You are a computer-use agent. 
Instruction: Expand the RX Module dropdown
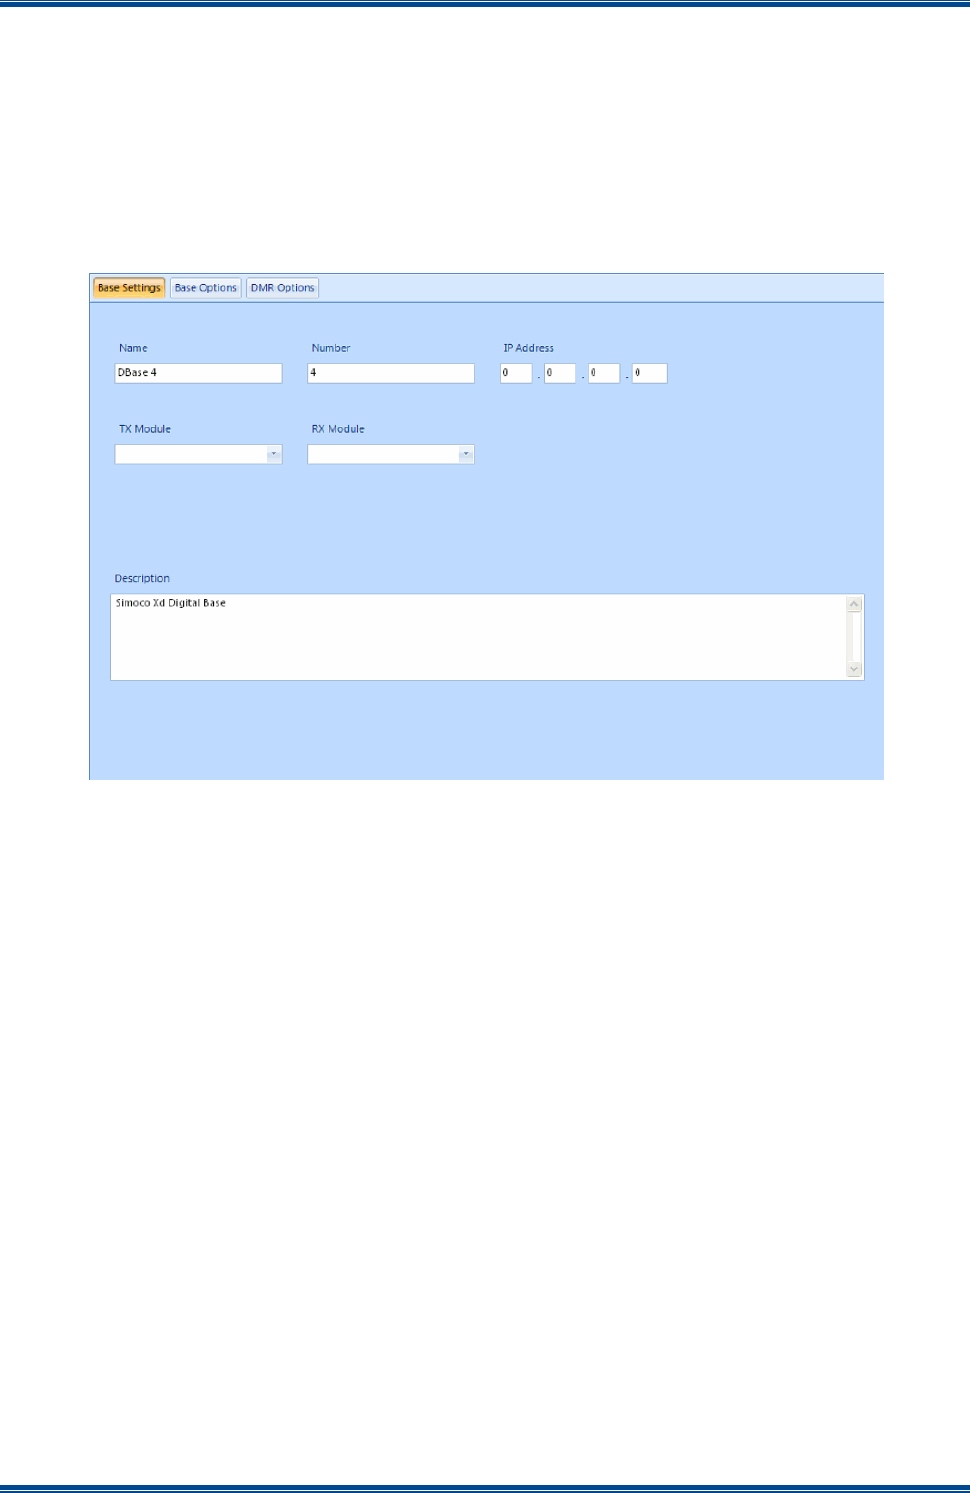(466, 454)
